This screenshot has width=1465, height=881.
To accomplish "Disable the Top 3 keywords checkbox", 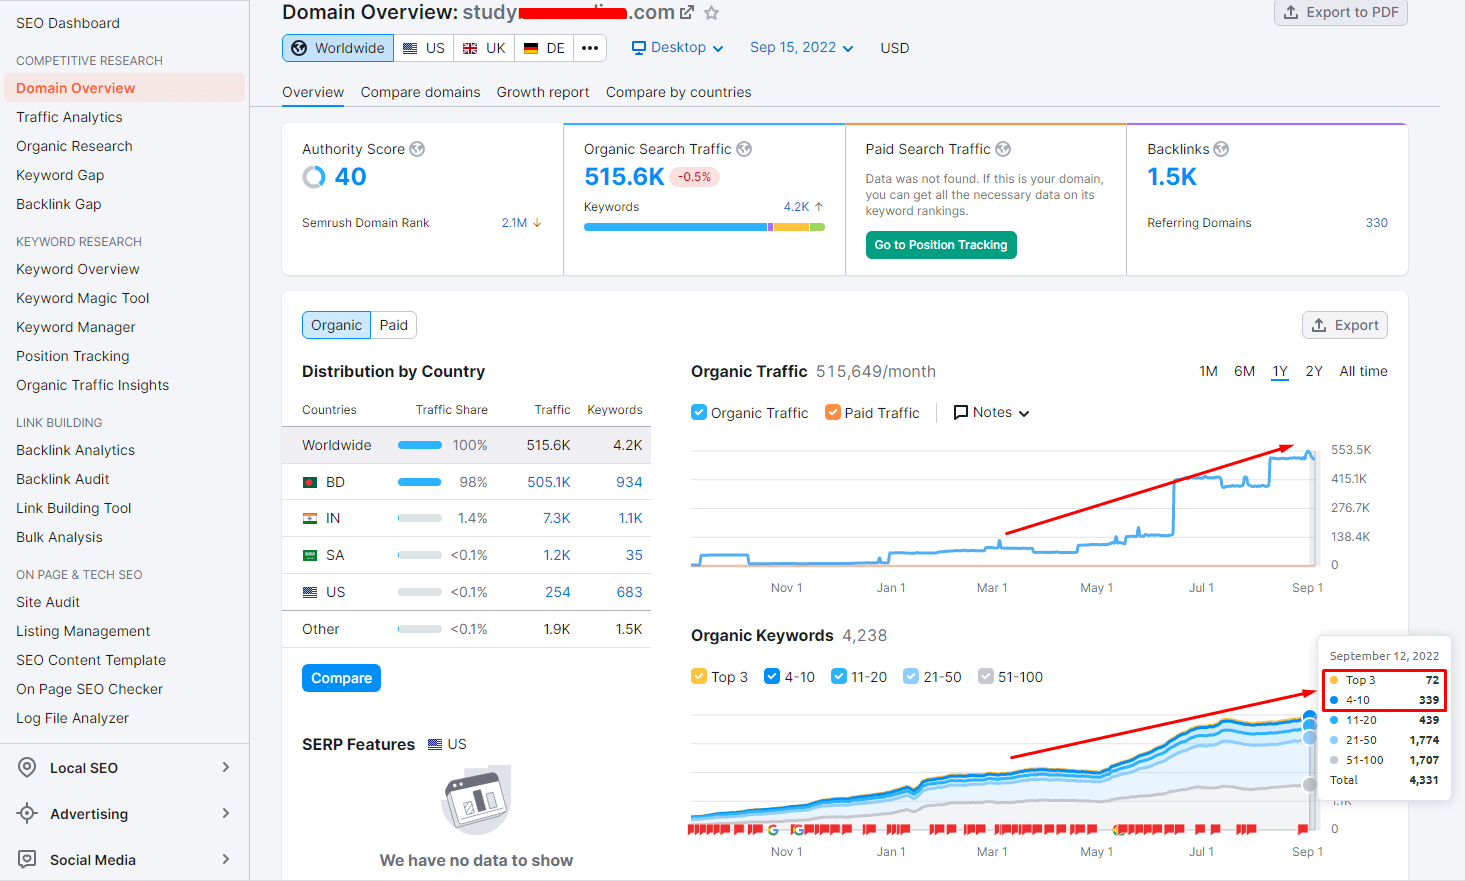I will [x=699, y=677].
